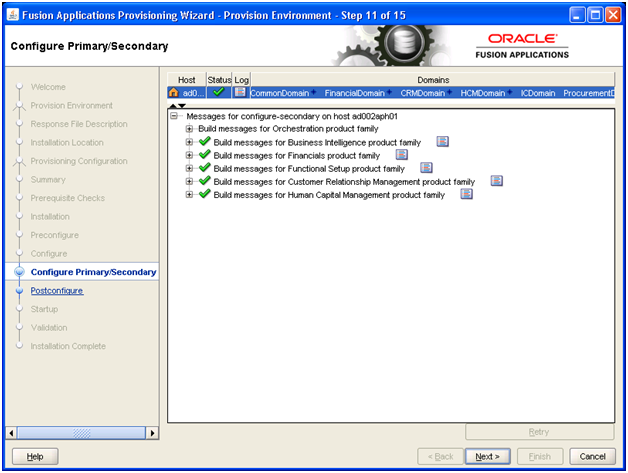Click ICDomain in the Domains cell
The image size is (628, 473).
[x=538, y=93]
